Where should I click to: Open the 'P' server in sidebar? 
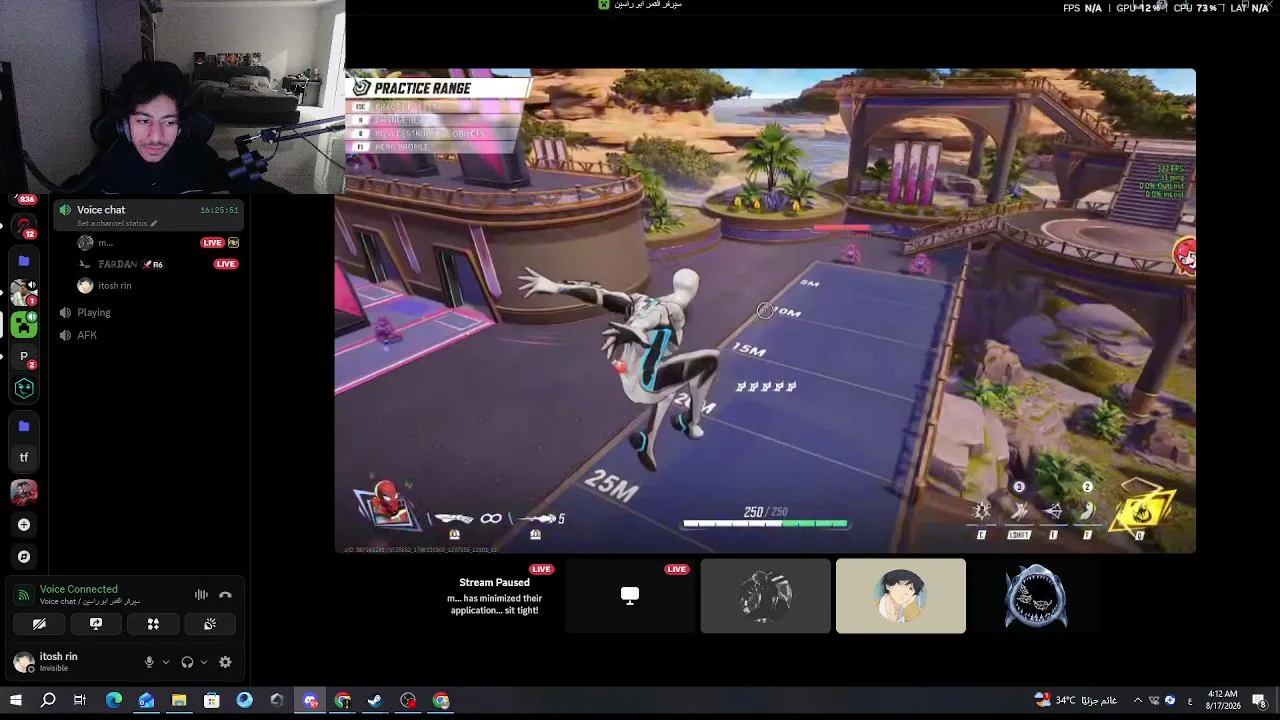[24, 356]
